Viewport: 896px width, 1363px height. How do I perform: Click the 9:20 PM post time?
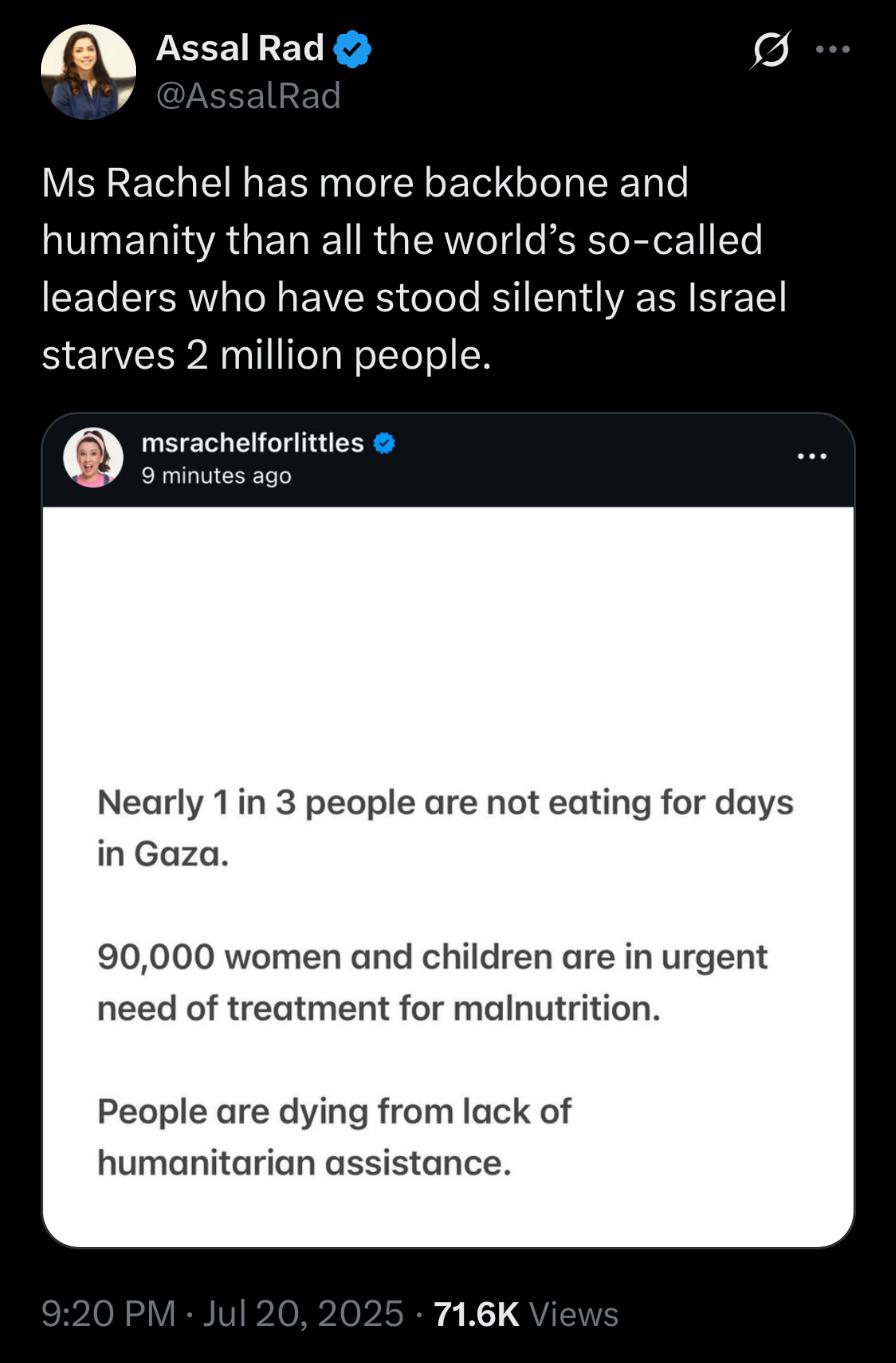[109, 1313]
